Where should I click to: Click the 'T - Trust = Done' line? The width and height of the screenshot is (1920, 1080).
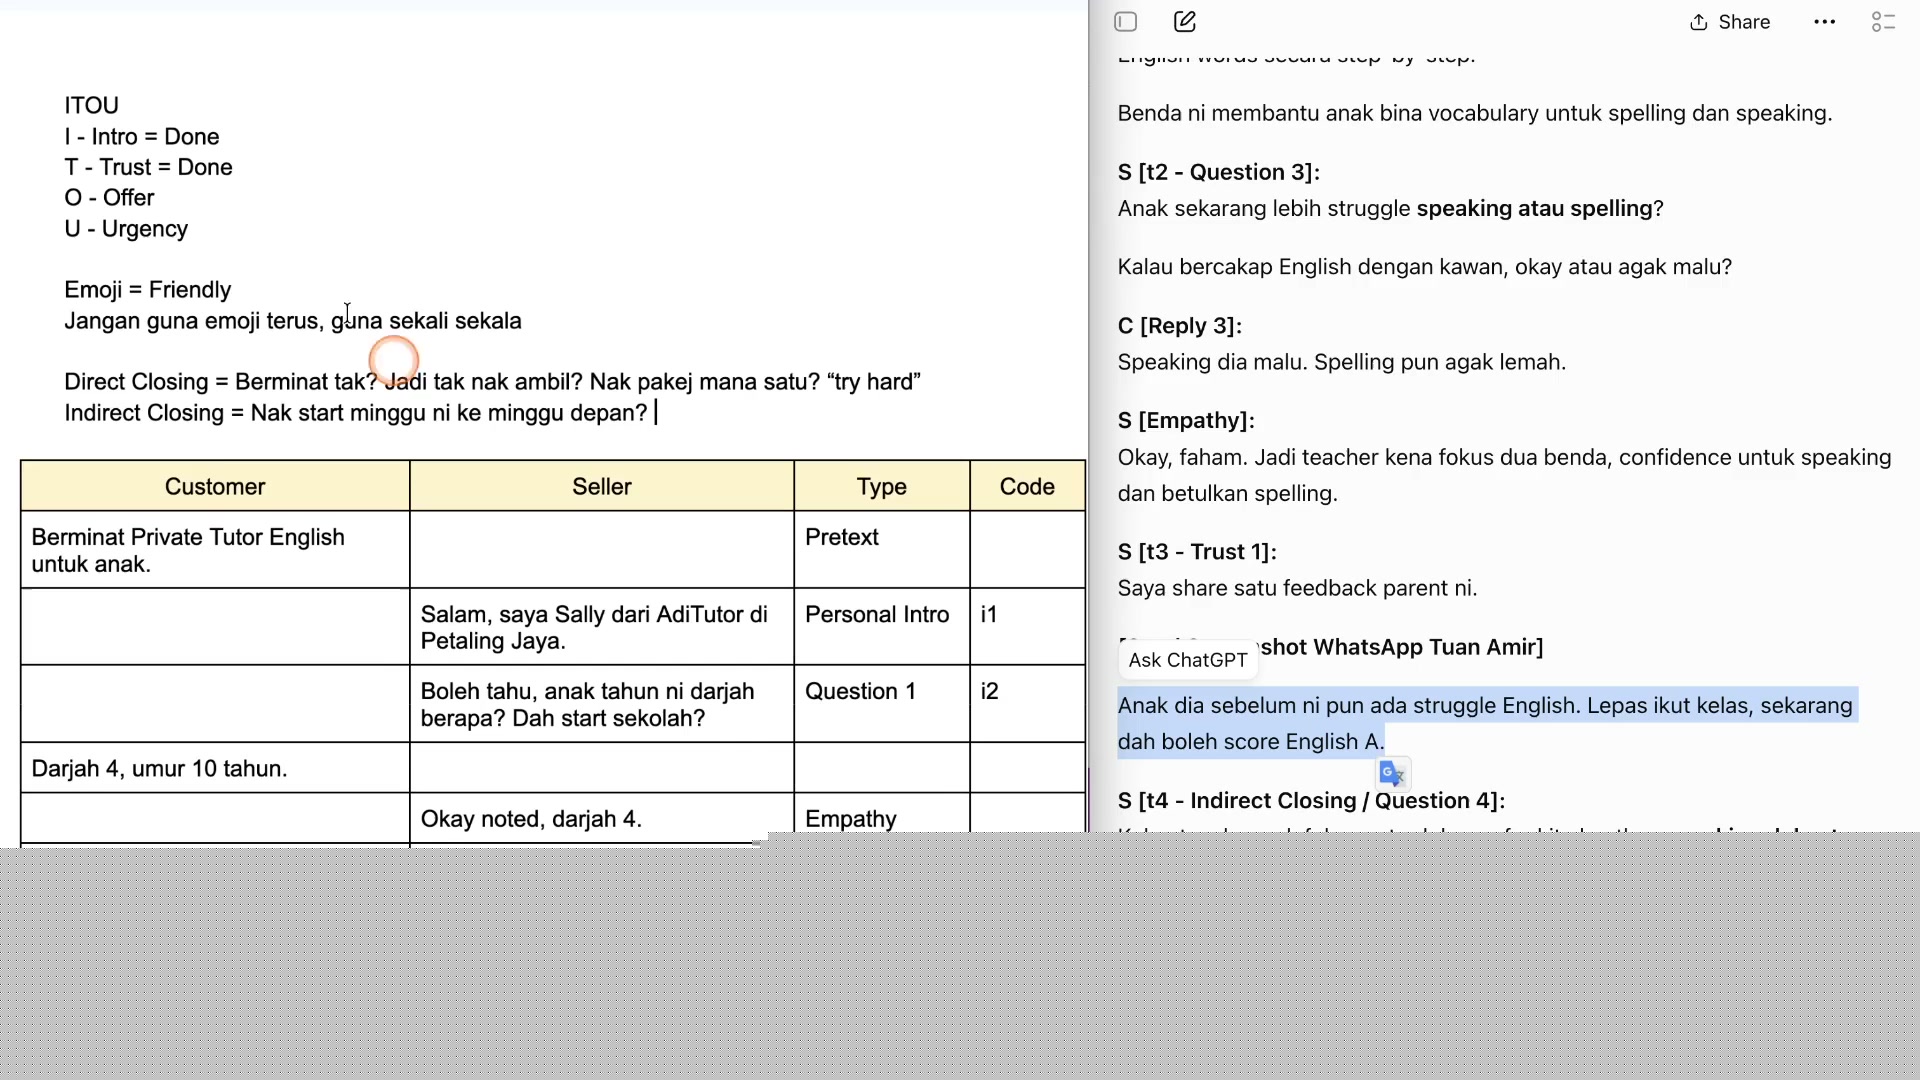point(149,167)
